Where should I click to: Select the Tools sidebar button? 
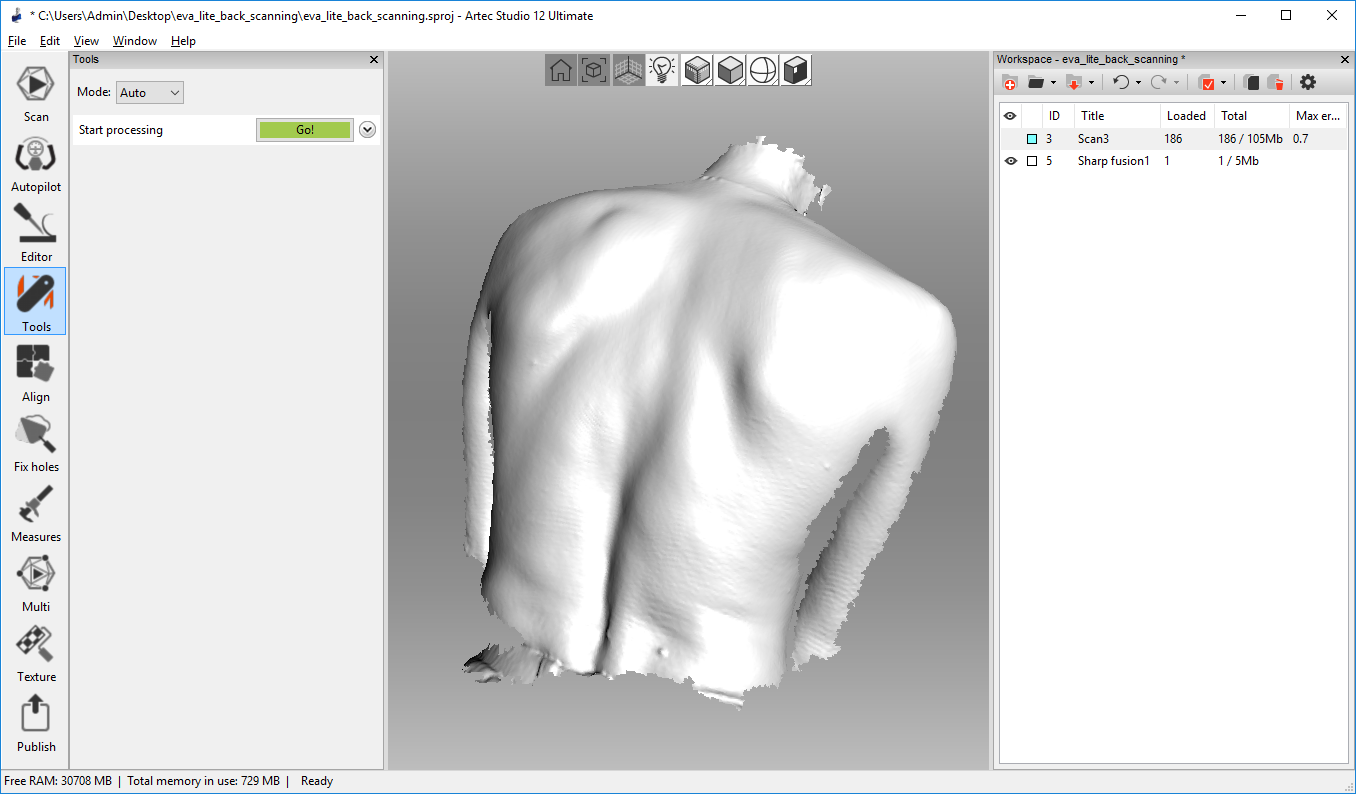[36, 302]
